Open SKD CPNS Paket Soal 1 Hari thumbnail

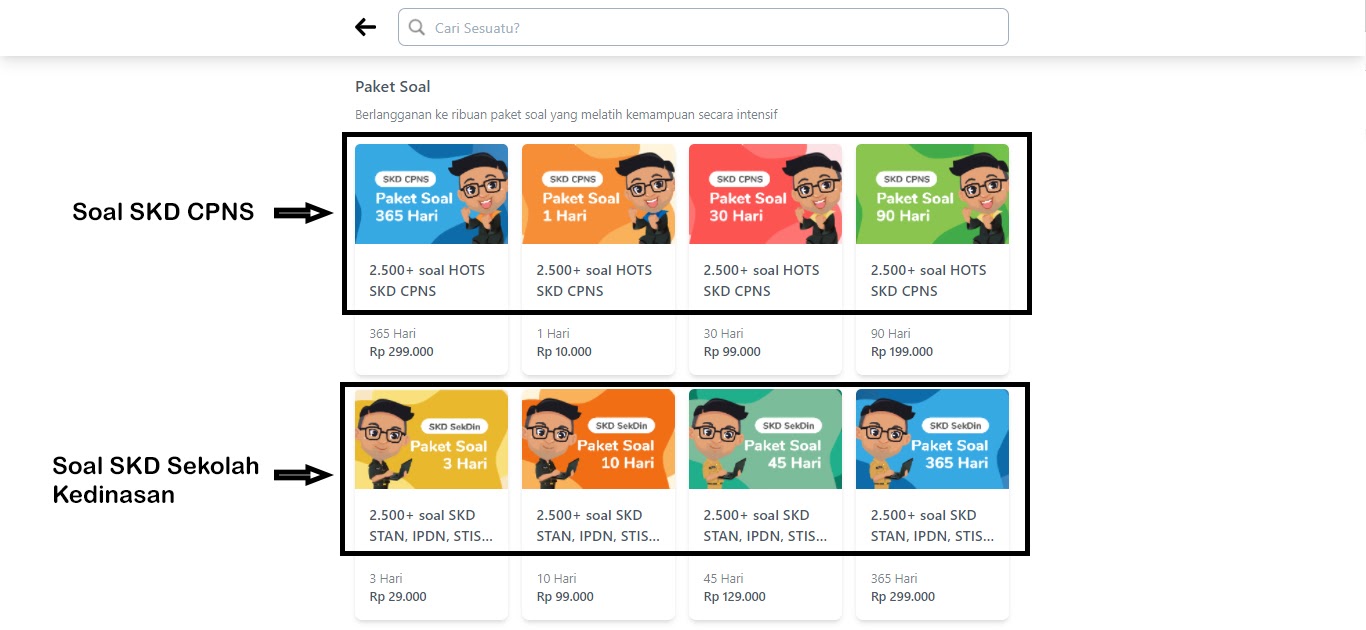599,194
